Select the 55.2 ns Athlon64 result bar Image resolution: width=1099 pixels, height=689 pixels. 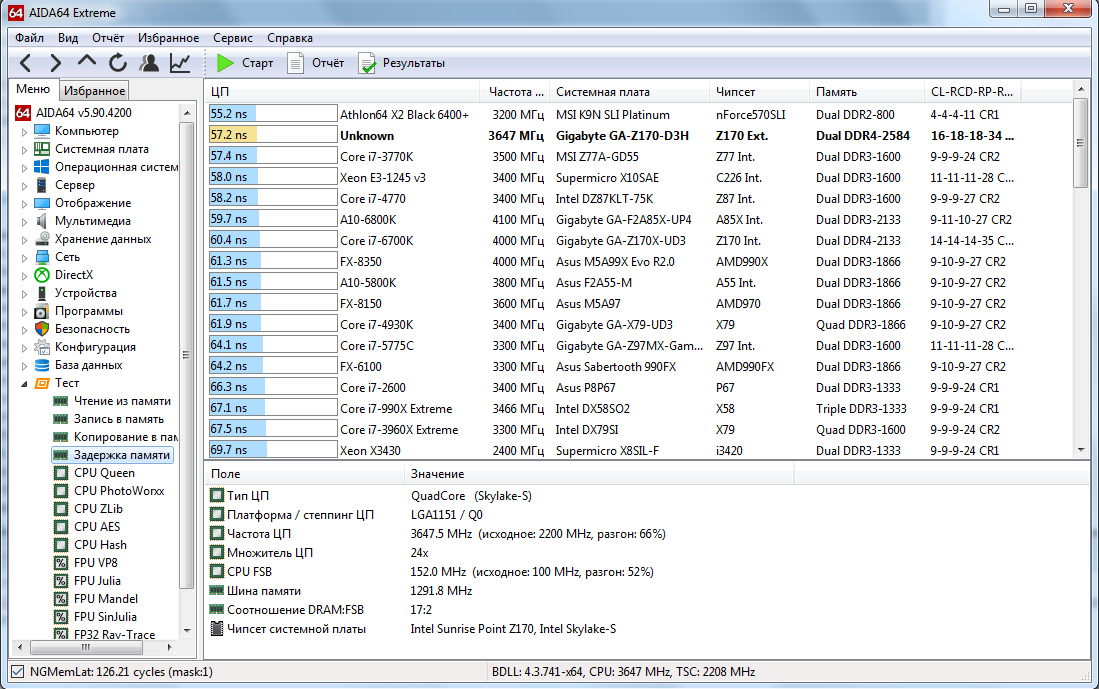[x=273, y=114]
